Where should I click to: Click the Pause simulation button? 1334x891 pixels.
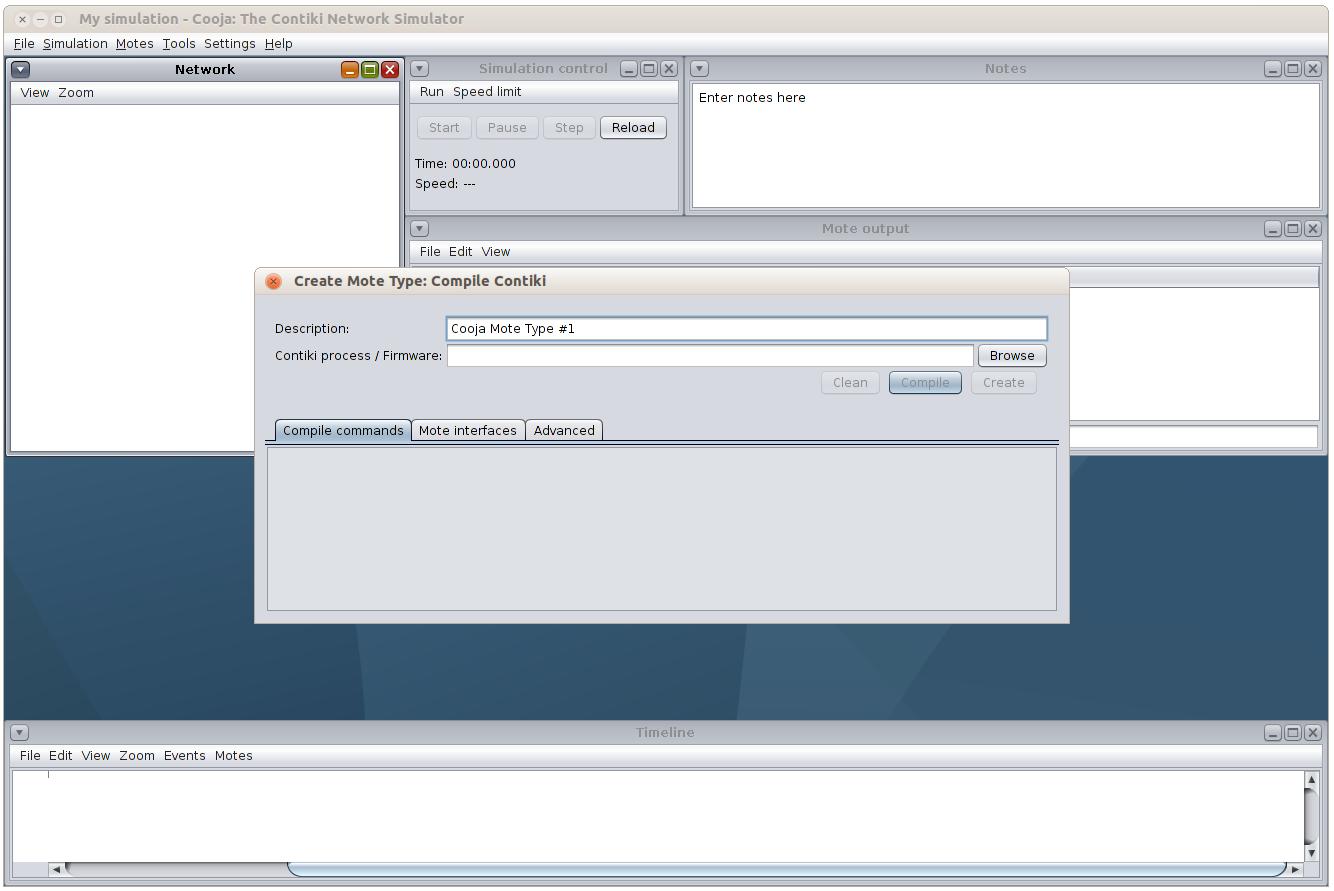coord(507,128)
